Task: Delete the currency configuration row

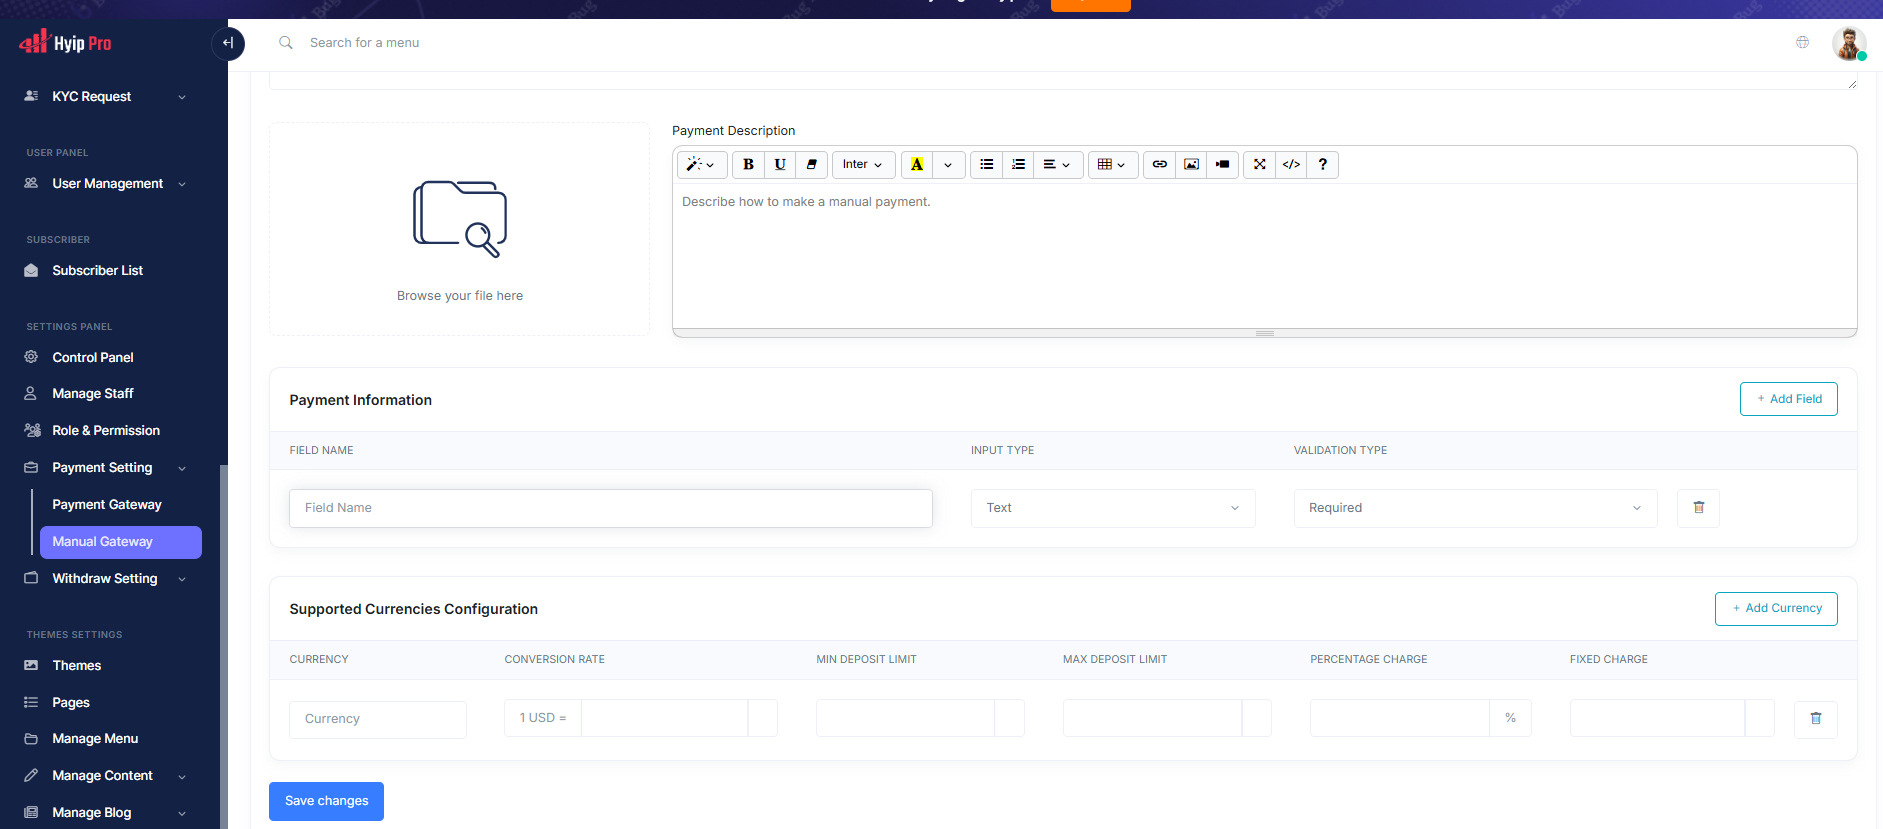Action: tap(1816, 719)
